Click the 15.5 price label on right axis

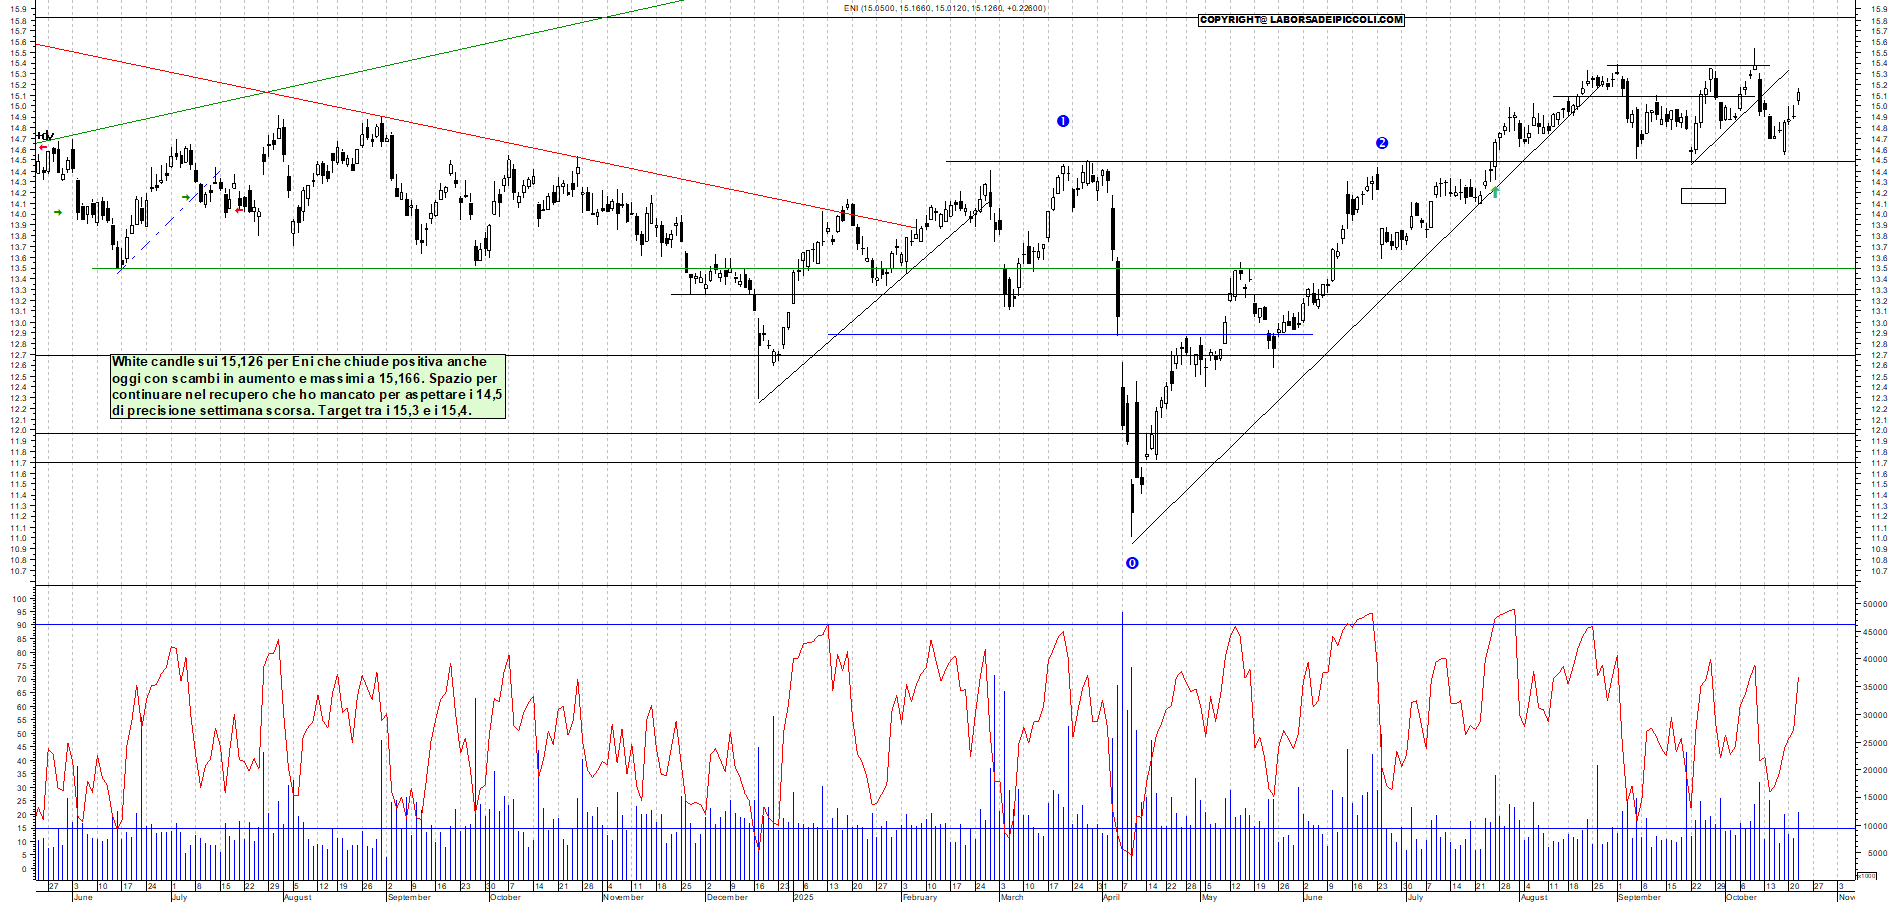(x=1878, y=53)
